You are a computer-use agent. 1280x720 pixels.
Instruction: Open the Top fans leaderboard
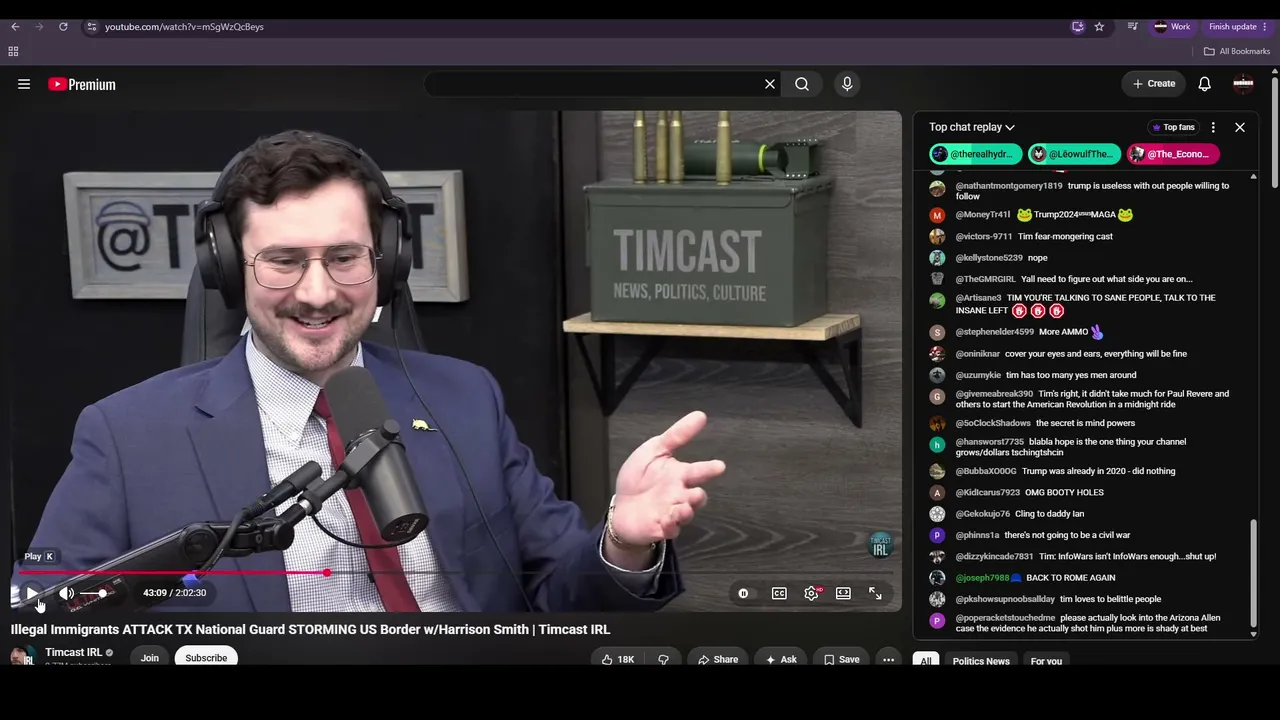point(1173,127)
